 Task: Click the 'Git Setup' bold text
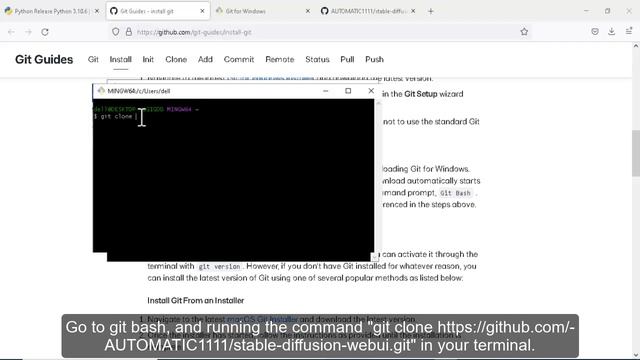click(x=421, y=94)
